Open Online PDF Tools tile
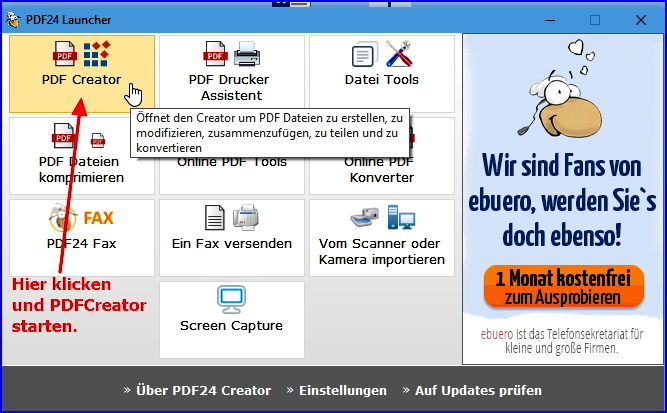Screen dimensions: 667x413 (231, 175)
